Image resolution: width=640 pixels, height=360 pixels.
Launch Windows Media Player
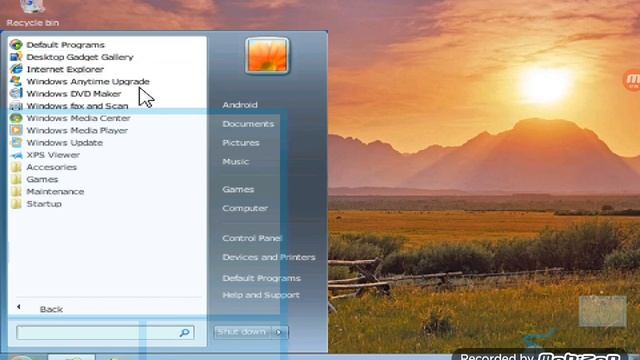tap(77, 130)
